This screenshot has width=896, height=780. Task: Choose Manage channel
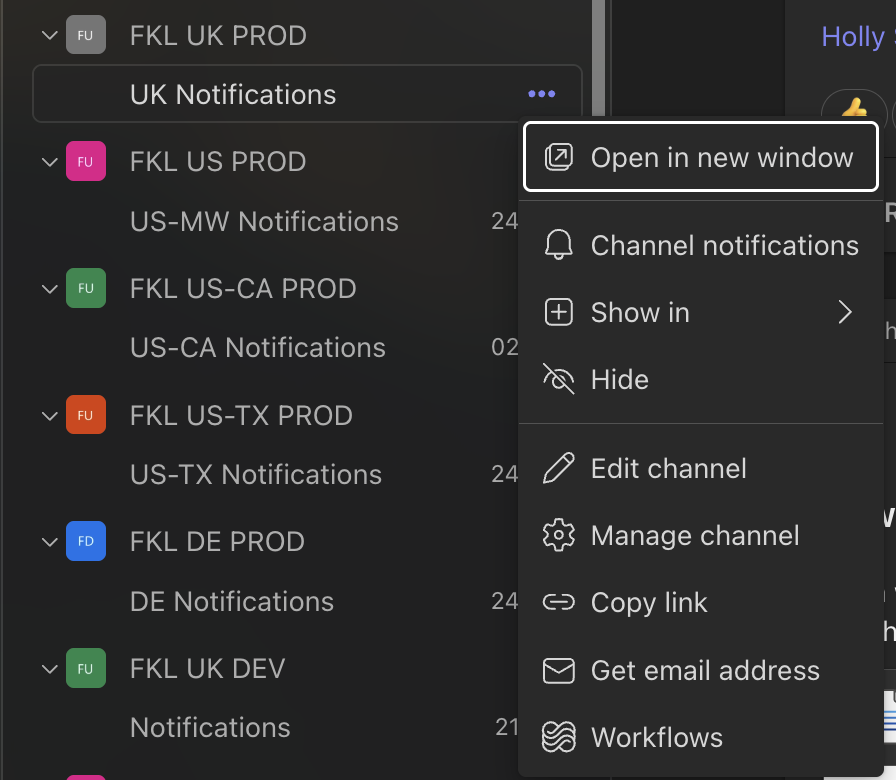point(701,535)
